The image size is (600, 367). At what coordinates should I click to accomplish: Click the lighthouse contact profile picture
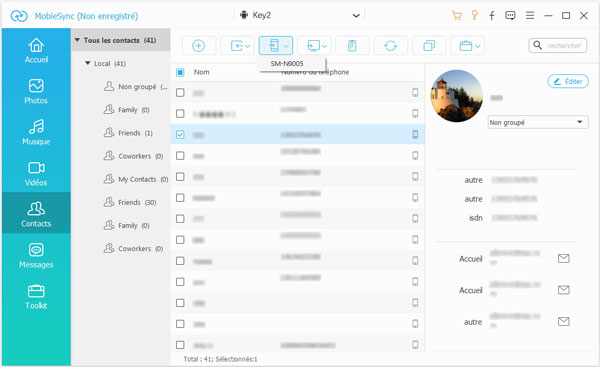tap(457, 96)
